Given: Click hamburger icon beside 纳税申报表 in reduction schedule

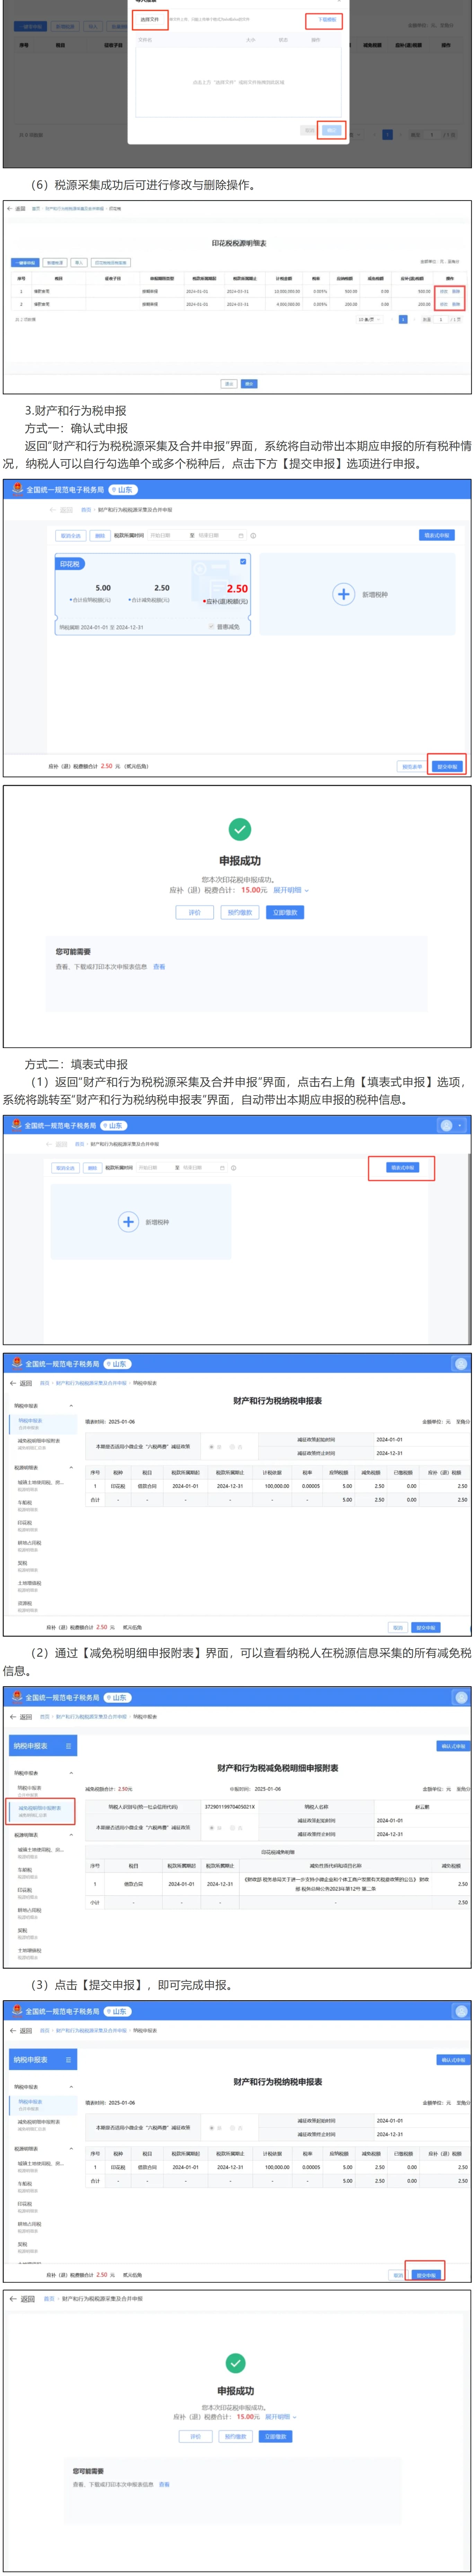Looking at the screenshot, I should click(x=68, y=1746).
